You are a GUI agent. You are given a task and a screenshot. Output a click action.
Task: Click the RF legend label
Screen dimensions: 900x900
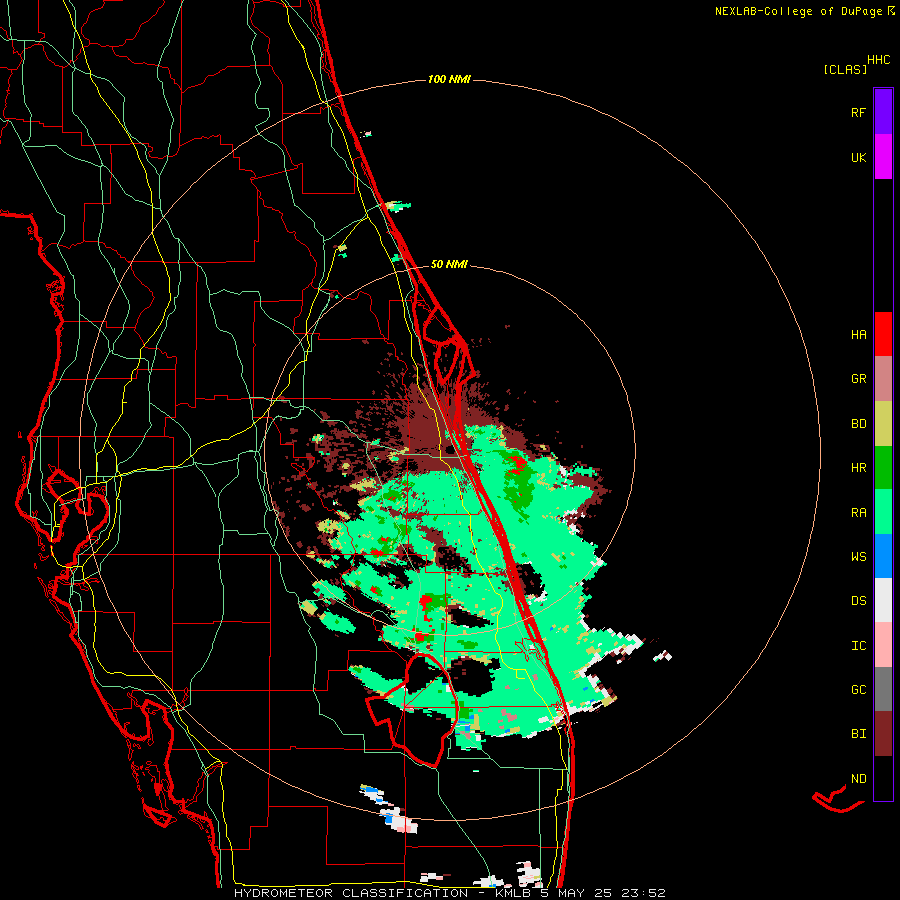[x=858, y=112]
